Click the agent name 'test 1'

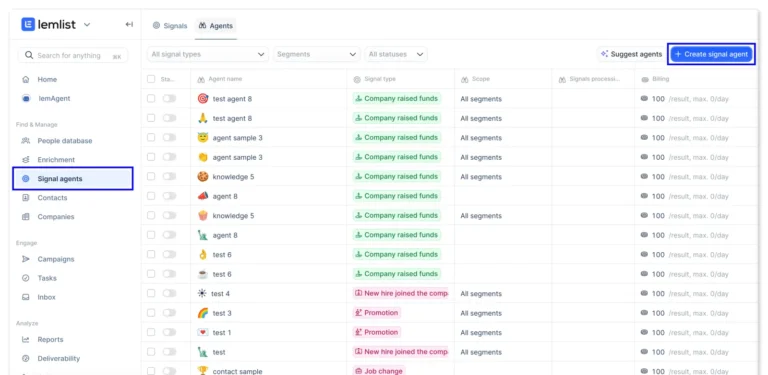(x=222, y=333)
